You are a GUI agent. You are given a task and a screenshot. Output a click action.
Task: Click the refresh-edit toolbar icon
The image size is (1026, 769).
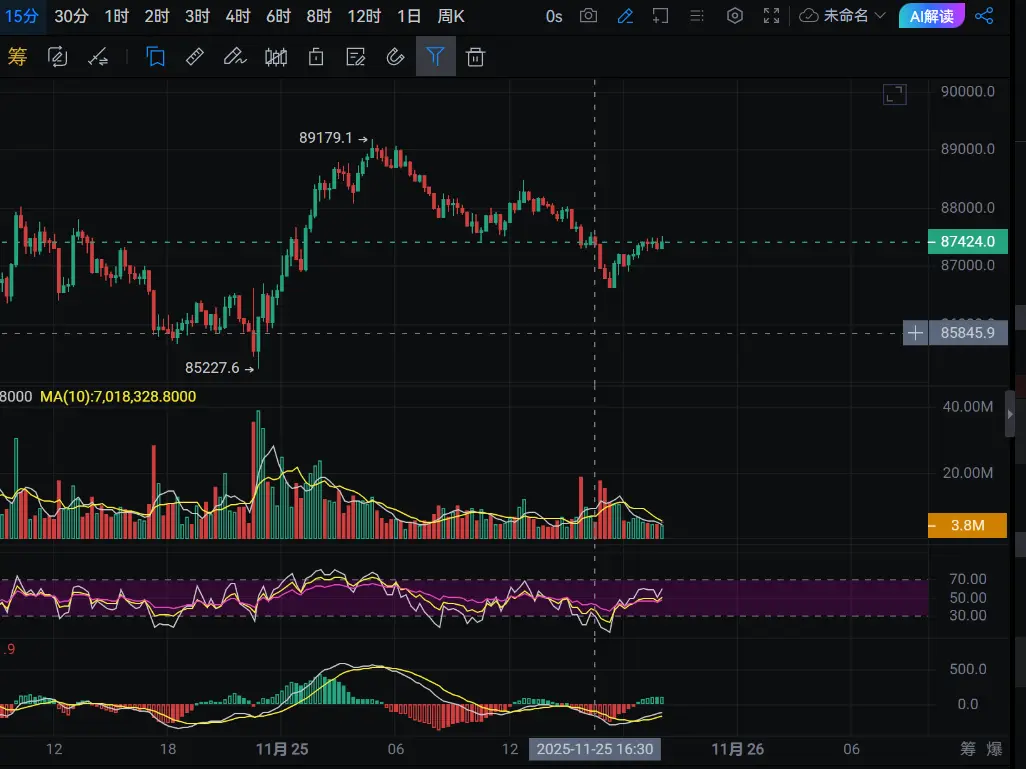[58, 57]
